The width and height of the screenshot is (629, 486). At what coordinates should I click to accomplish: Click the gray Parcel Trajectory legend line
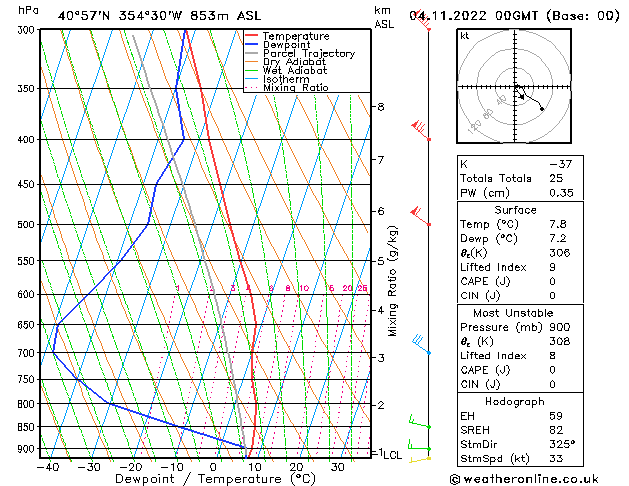click(x=251, y=53)
